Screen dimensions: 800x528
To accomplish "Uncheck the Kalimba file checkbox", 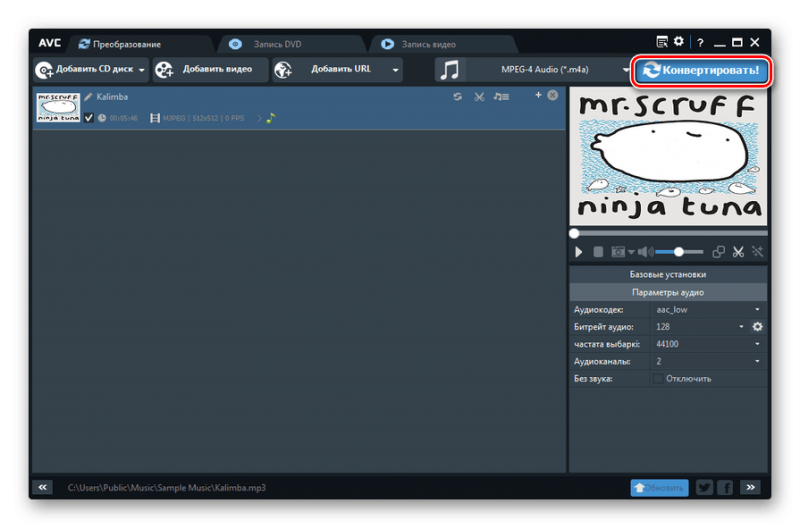I will pyautogui.click(x=89, y=118).
